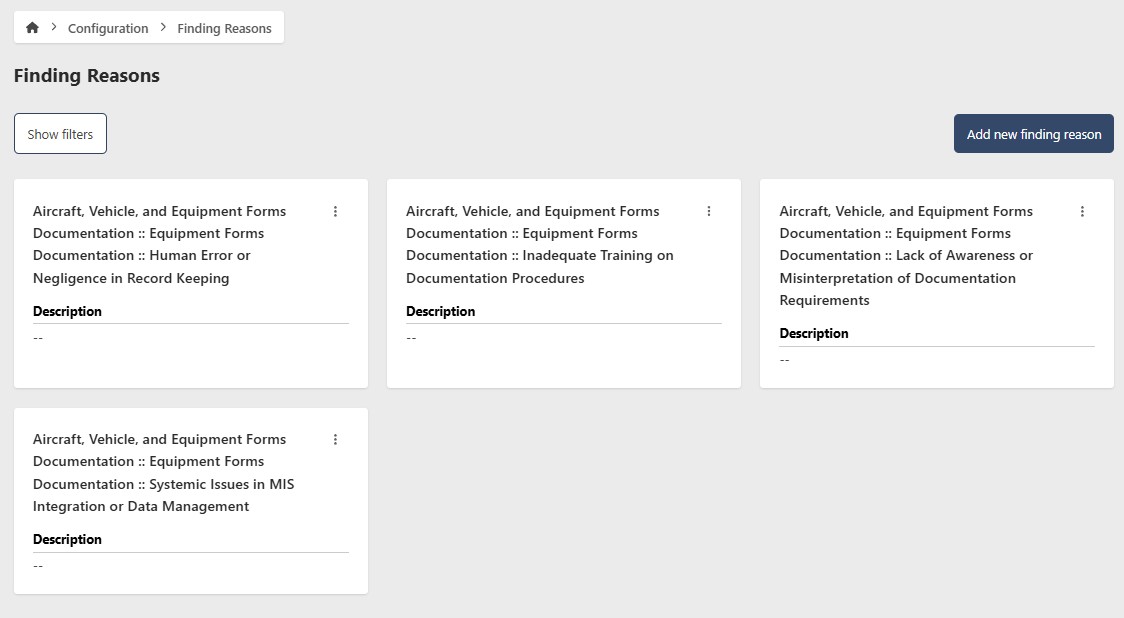Expand the Show filters panel
Image resolution: width=1124 pixels, height=618 pixels.
(x=60, y=134)
